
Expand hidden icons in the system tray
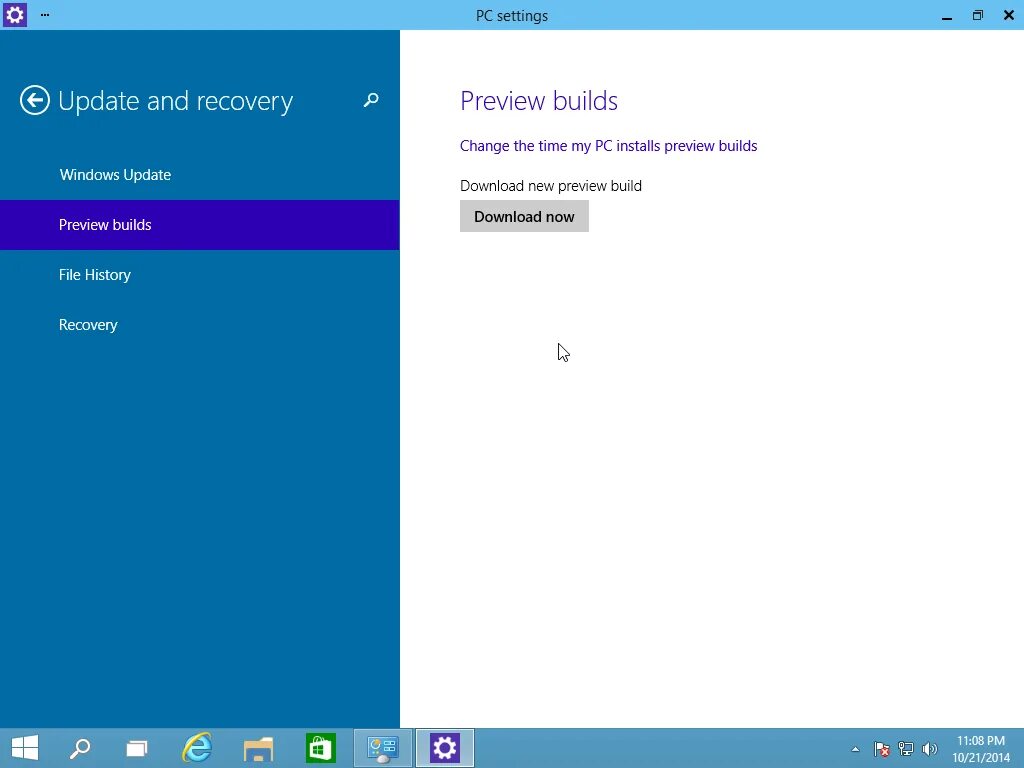pyautogui.click(x=855, y=748)
